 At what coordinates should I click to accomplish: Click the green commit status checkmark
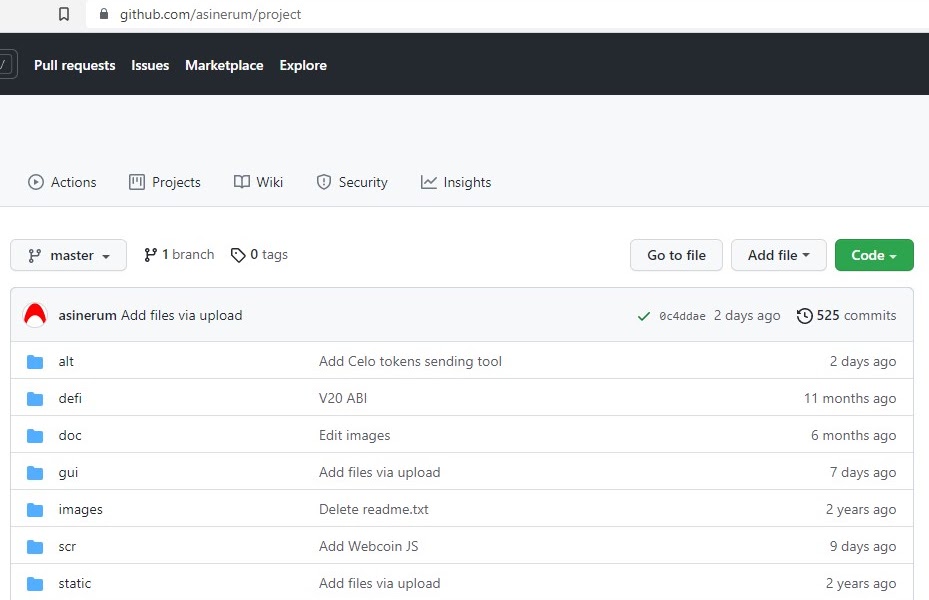click(x=643, y=316)
